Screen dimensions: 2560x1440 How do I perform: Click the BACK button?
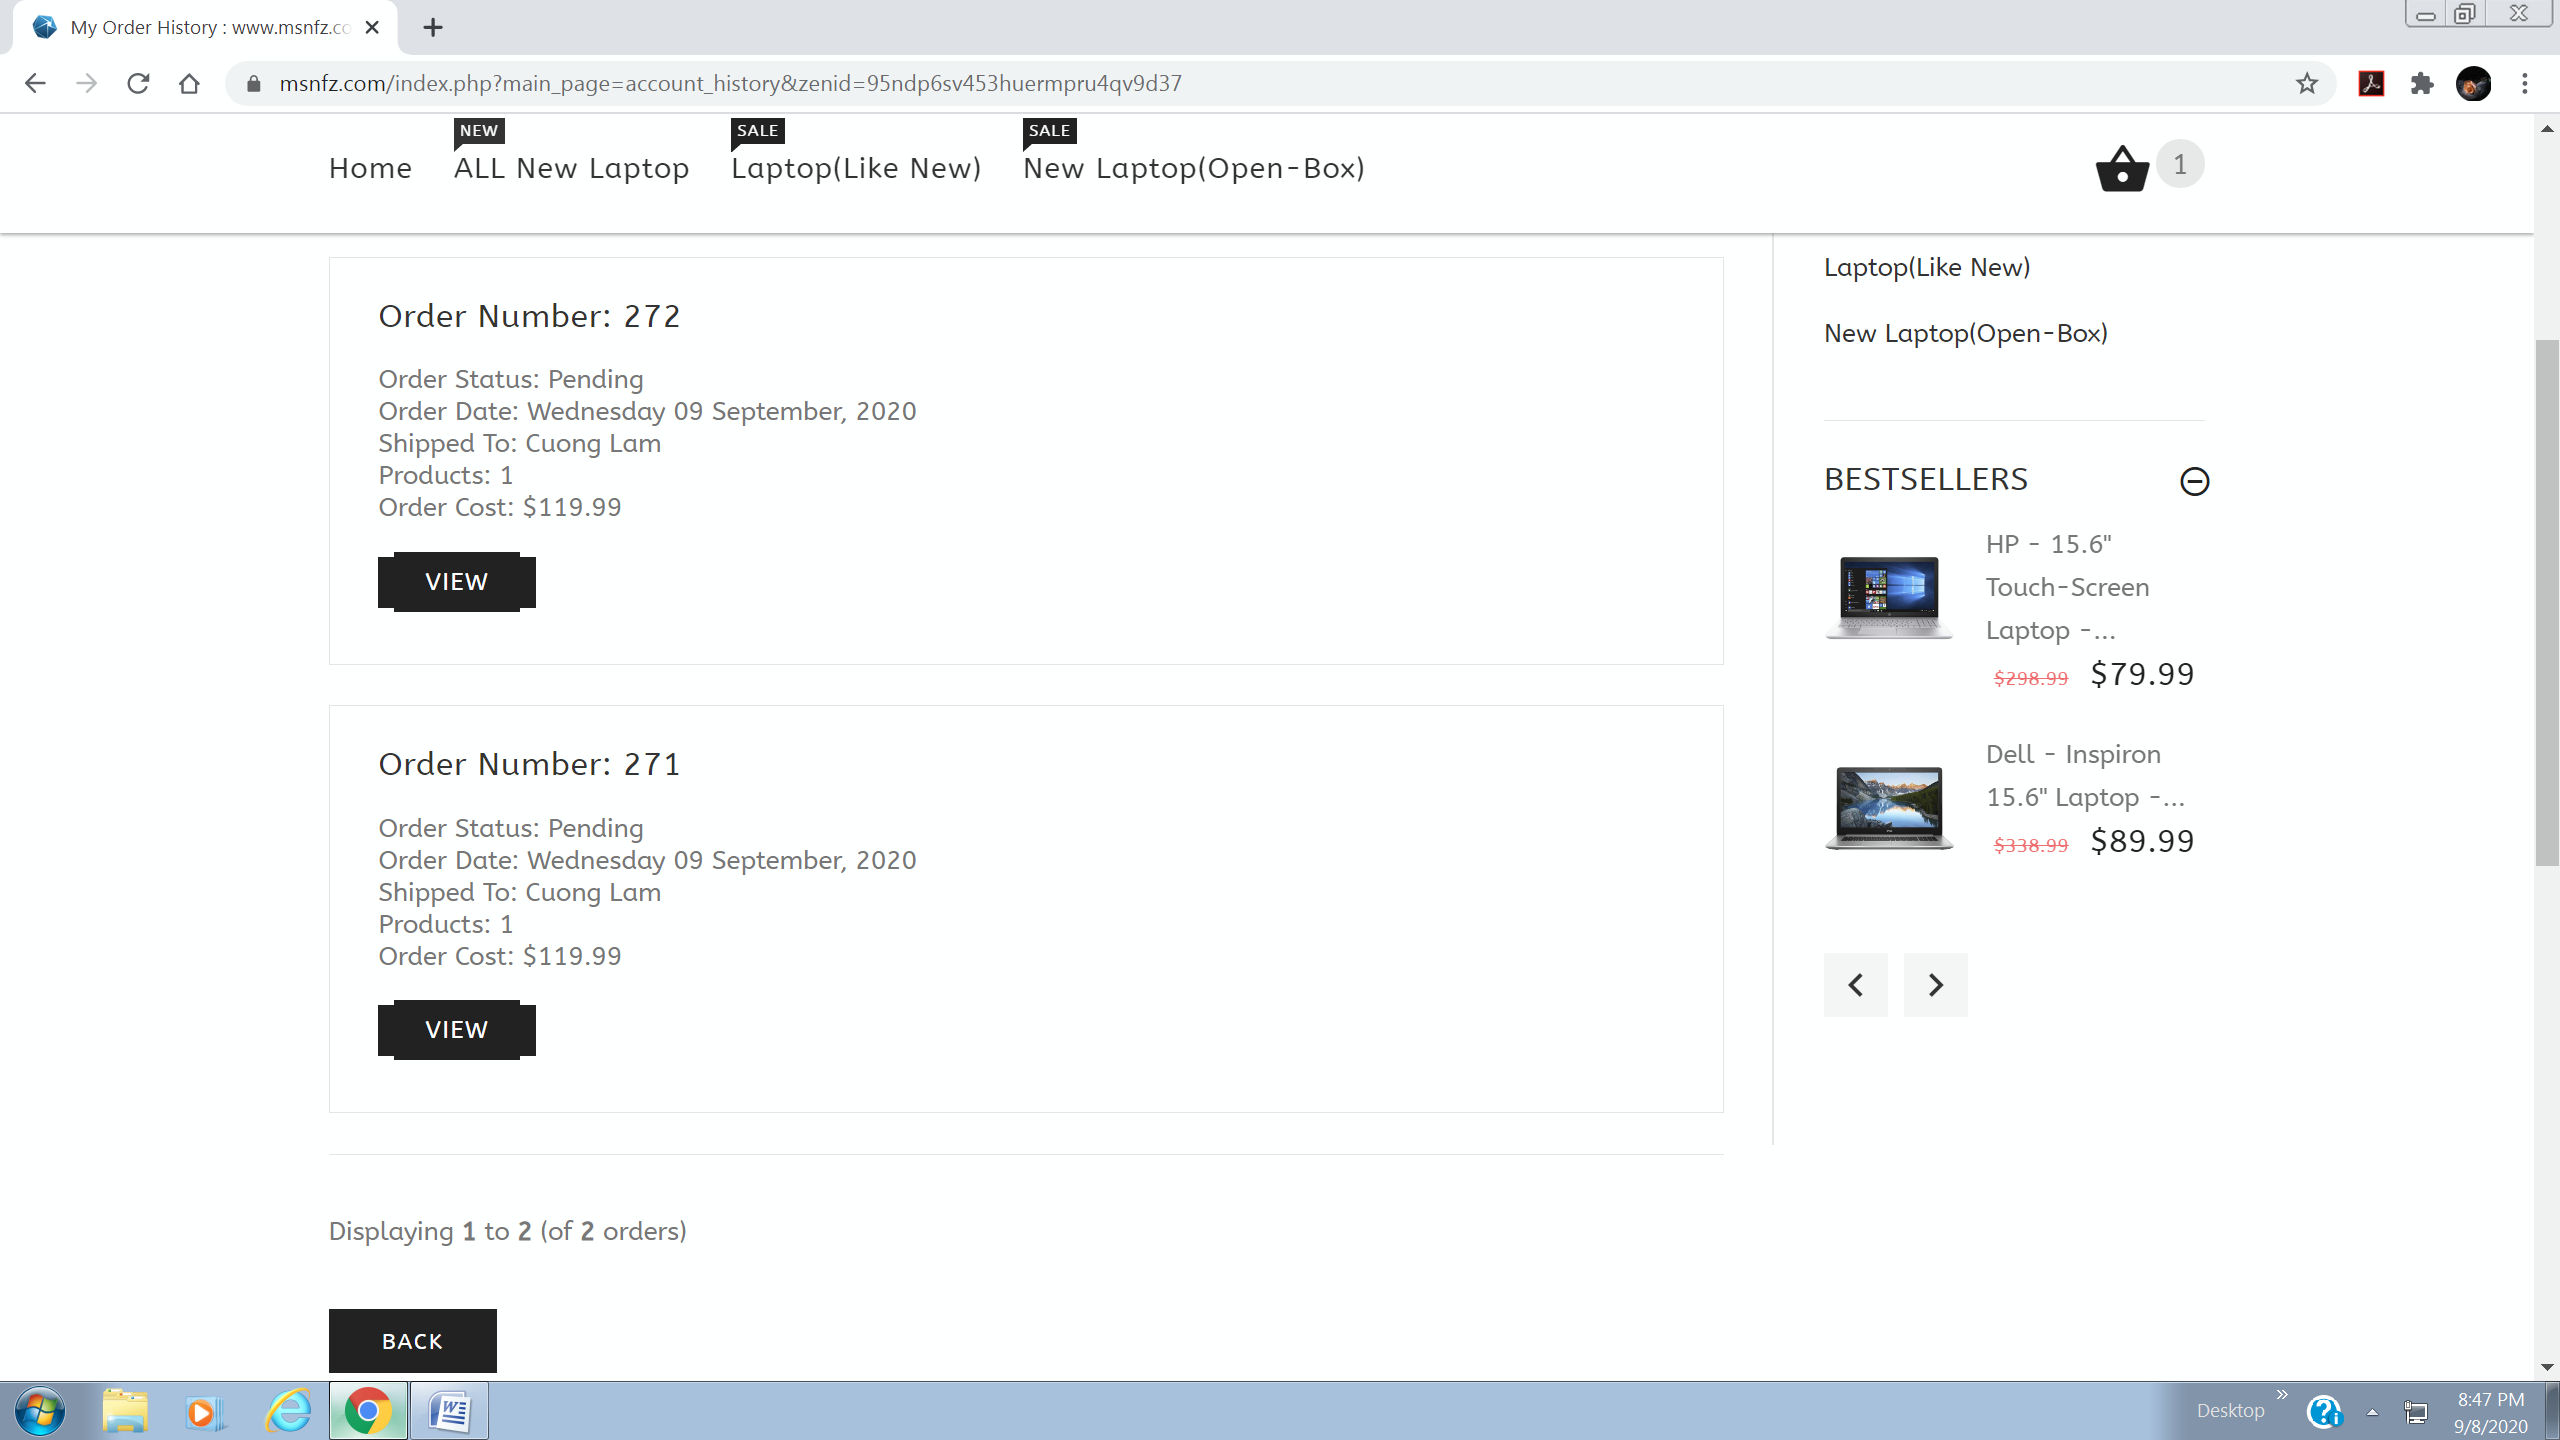413,1341
